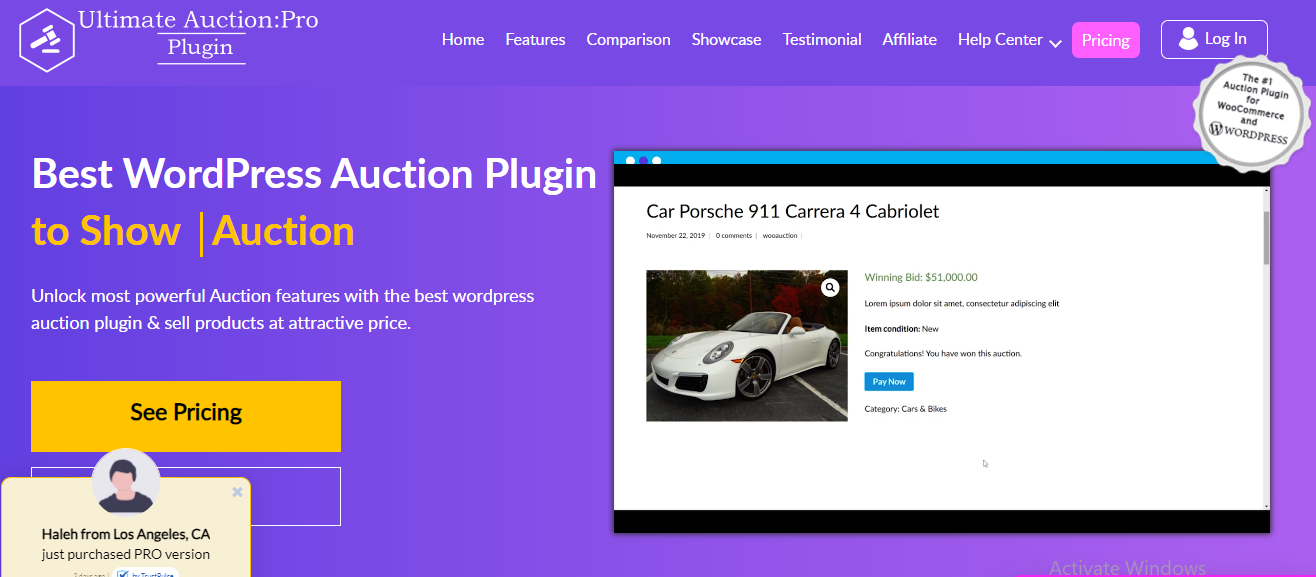Open the Features menu item
This screenshot has height=577, width=1316.
(x=535, y=40)
